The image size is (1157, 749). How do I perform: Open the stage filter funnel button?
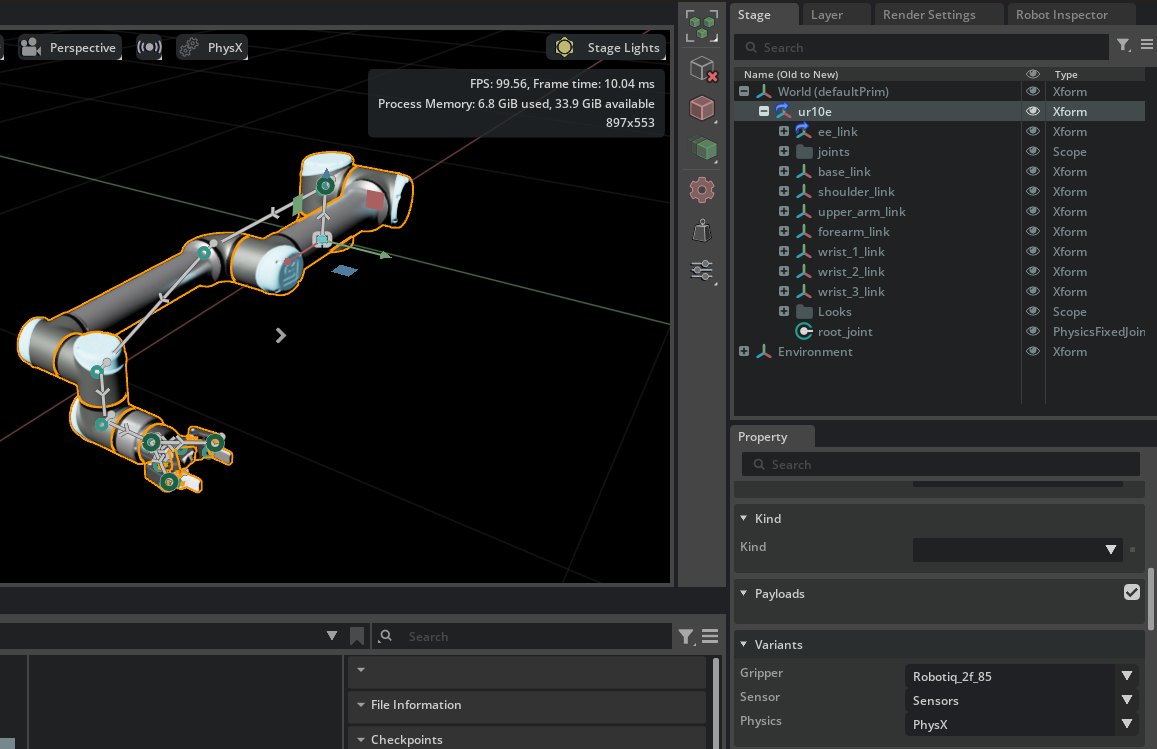[1121, 45]
